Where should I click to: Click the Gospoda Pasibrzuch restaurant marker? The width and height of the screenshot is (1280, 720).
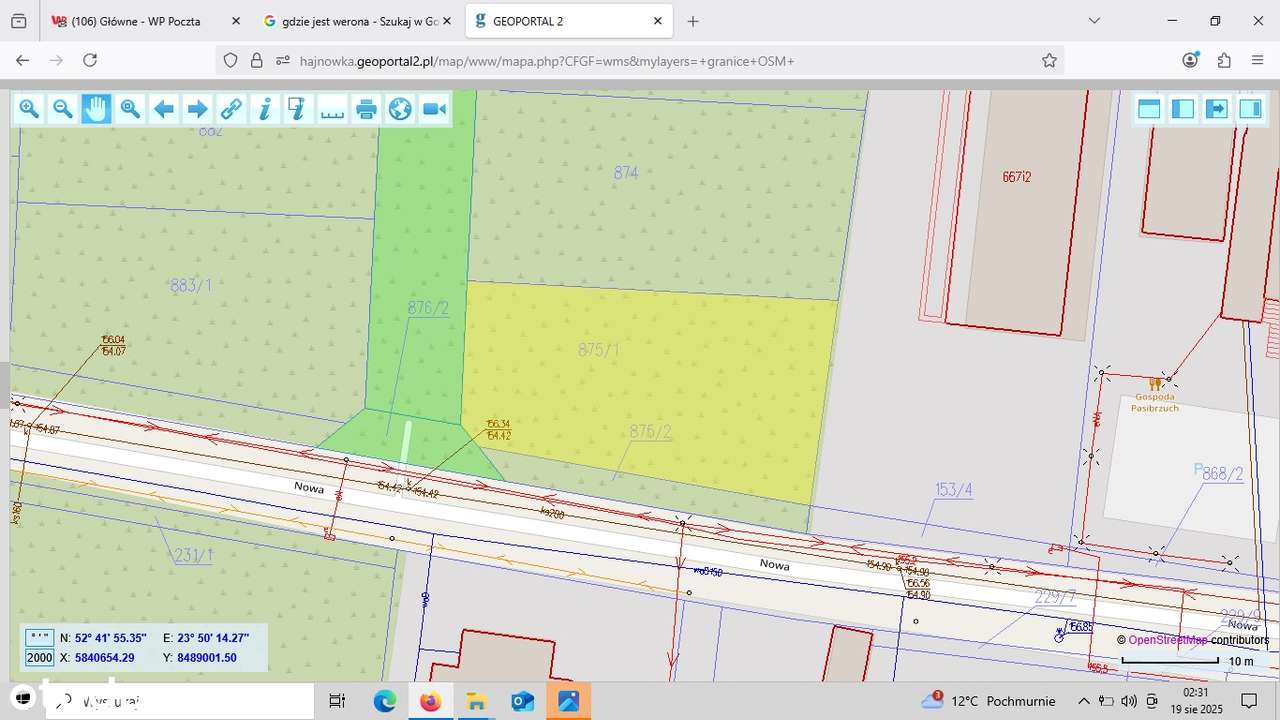(x=1156, y=383)
